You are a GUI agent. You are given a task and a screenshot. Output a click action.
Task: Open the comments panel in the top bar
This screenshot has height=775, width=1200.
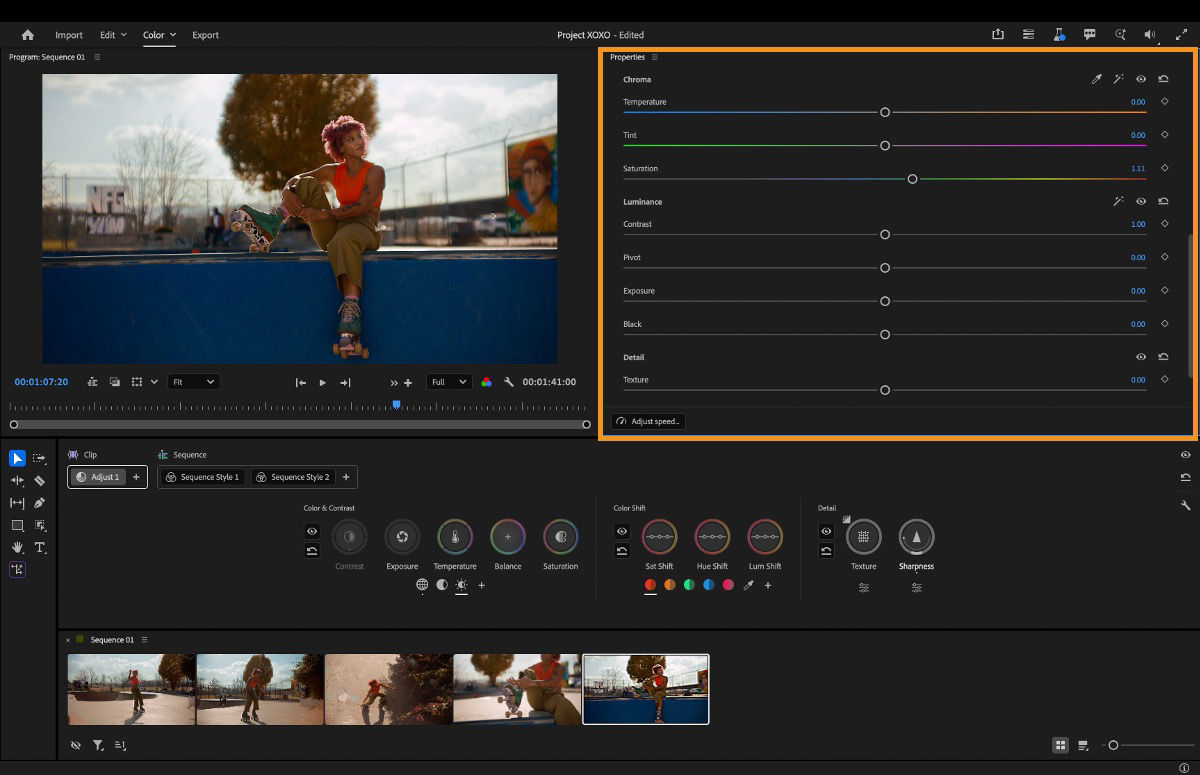(1089, 34)
